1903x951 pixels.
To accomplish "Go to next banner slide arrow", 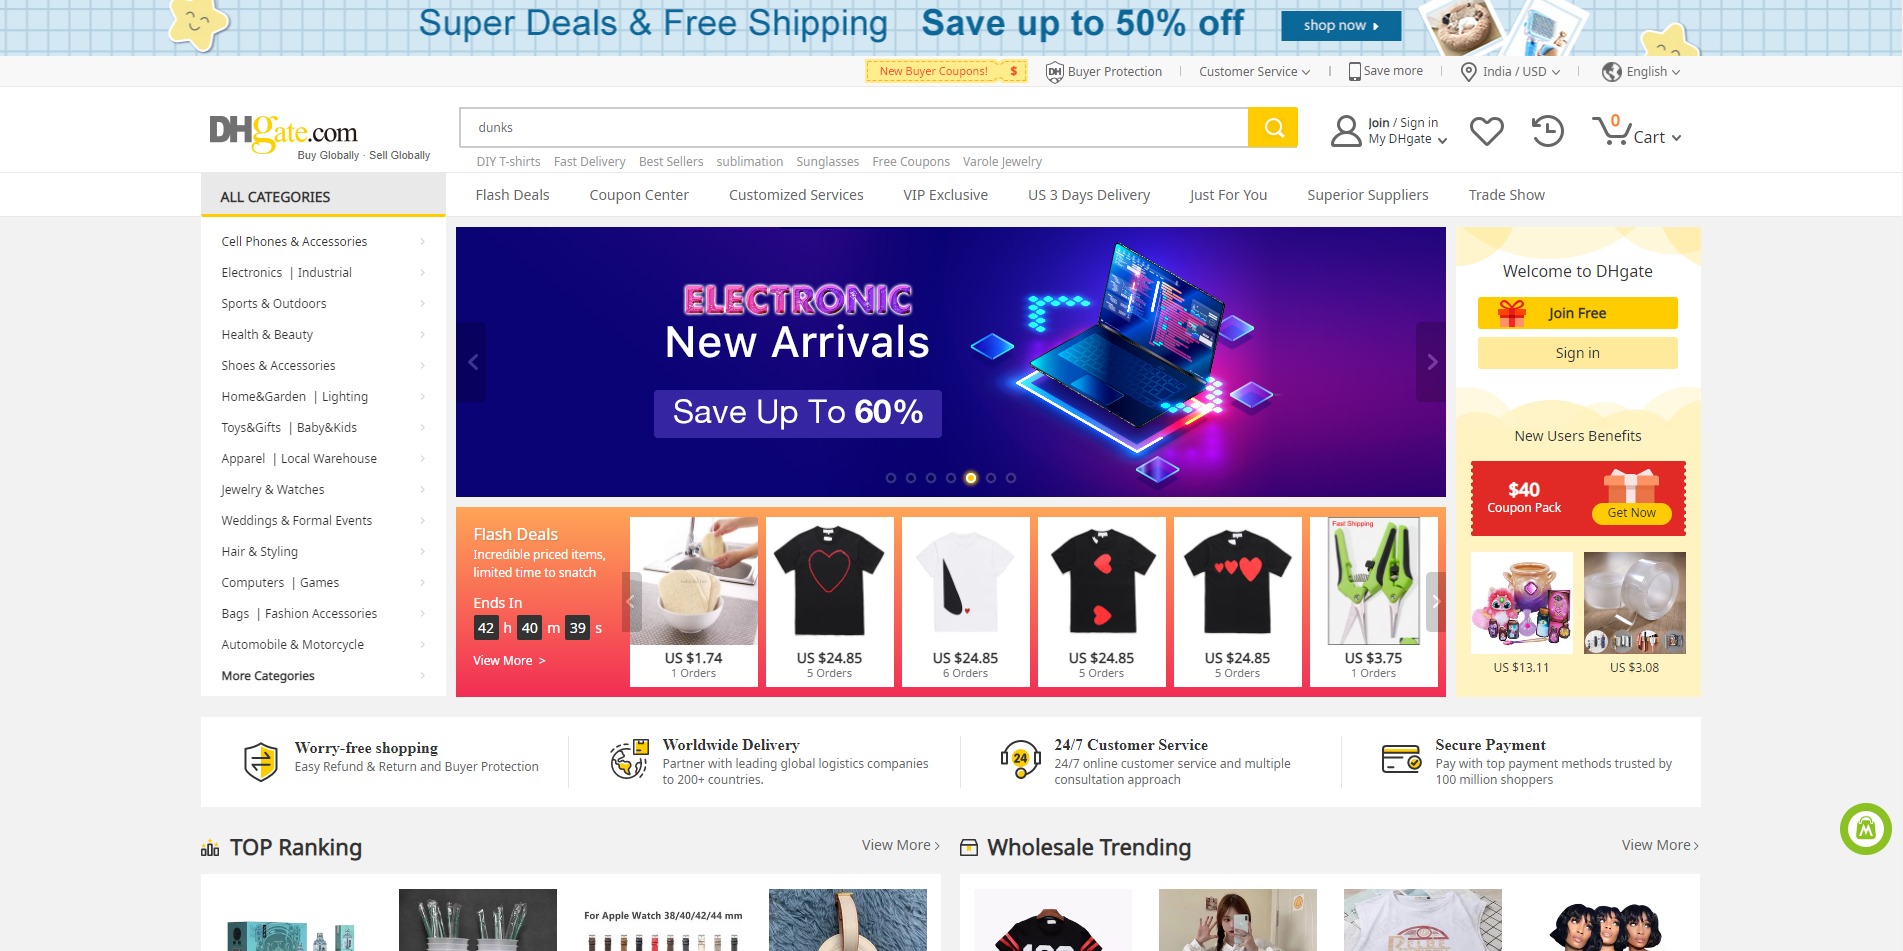I will 1431,362.
